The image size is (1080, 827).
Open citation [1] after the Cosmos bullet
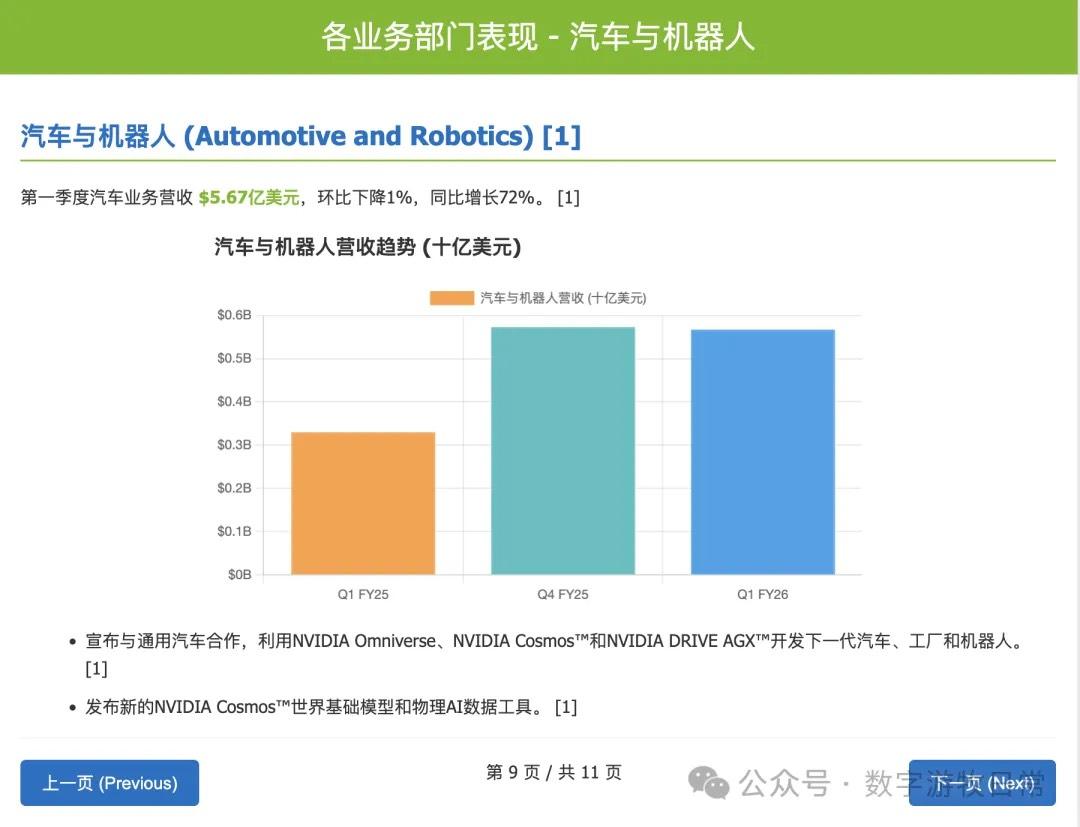pos(566,707)
